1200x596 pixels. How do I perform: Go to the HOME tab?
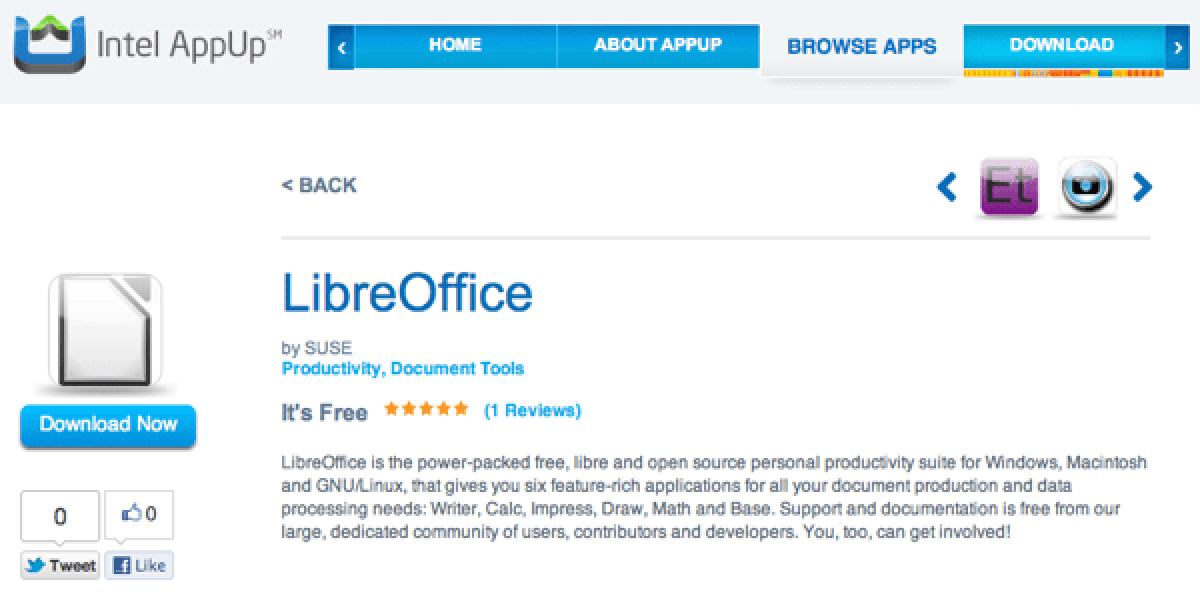point(455,45)
